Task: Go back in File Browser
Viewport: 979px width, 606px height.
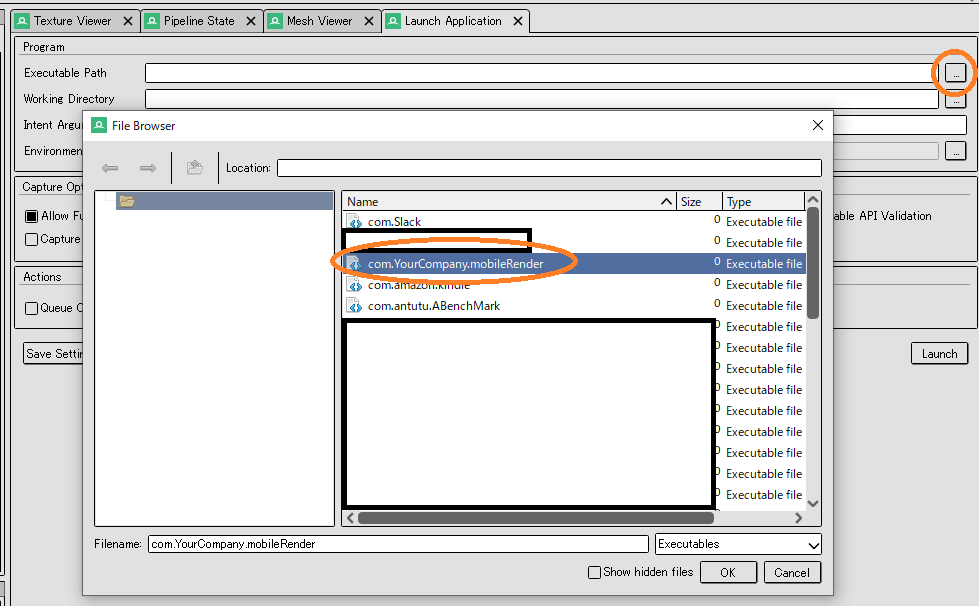Action: (x=110, y=168)
